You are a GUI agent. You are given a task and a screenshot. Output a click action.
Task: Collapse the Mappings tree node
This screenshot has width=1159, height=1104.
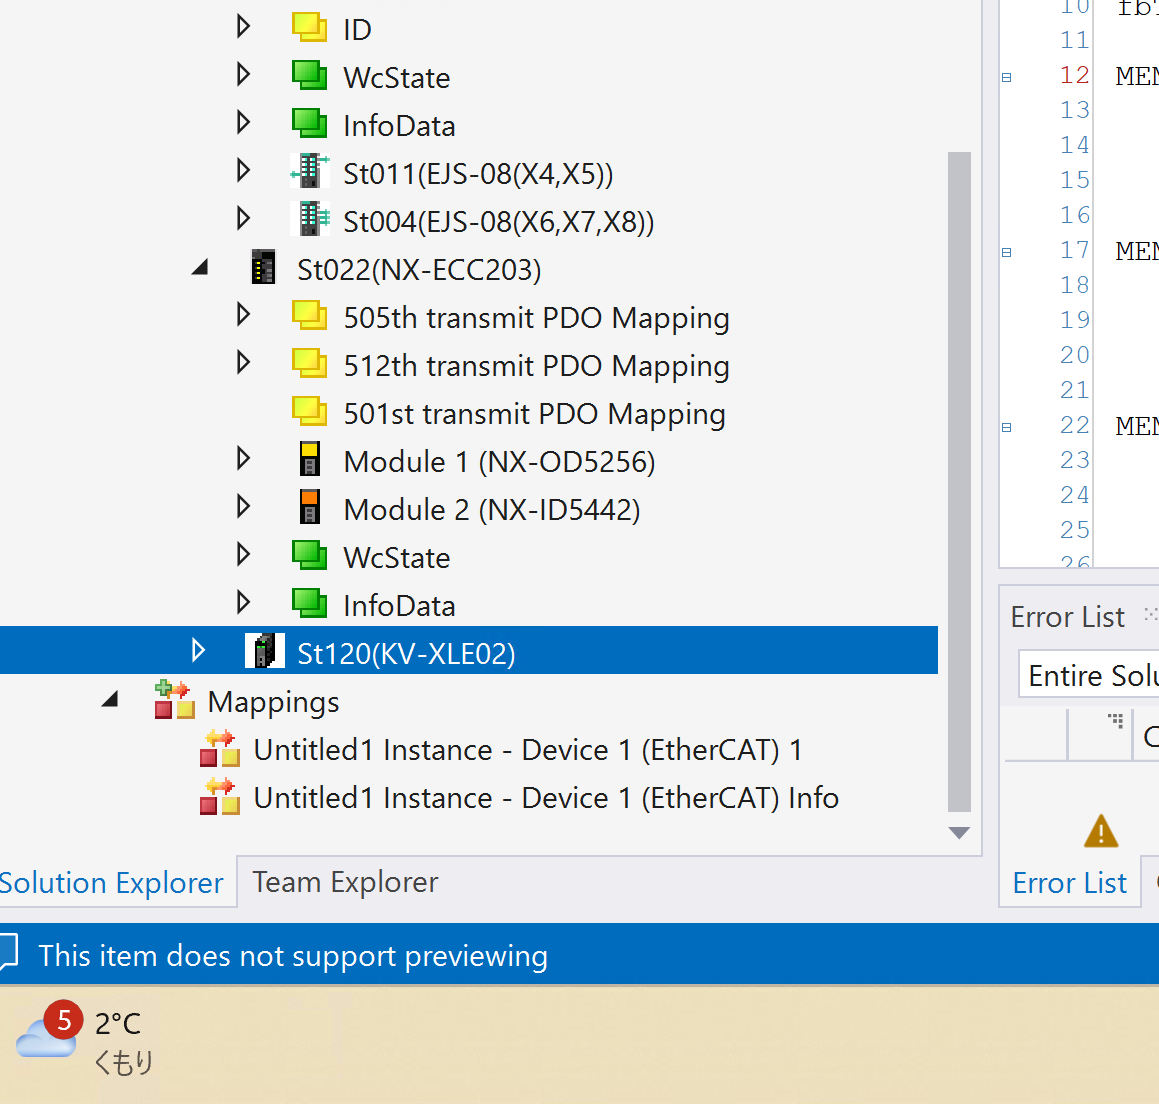[110, 700]
